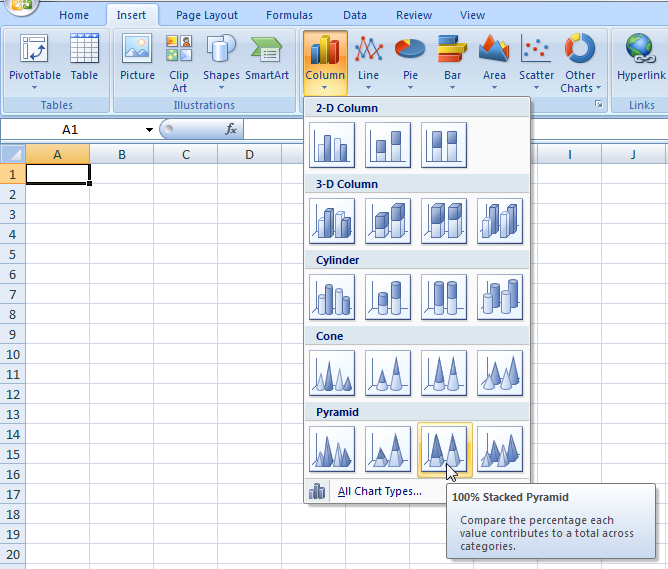Open the Charts group dialog launcher

click(599, 105)
